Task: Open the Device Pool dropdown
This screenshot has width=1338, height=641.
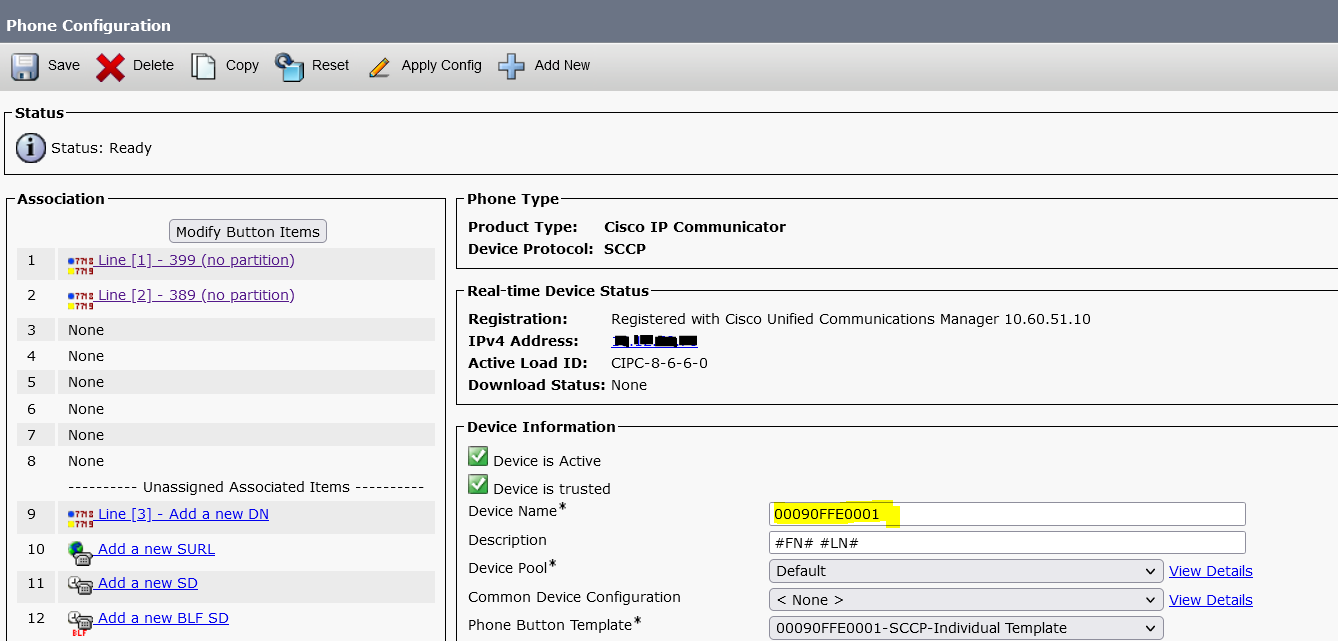Action: 966,570
